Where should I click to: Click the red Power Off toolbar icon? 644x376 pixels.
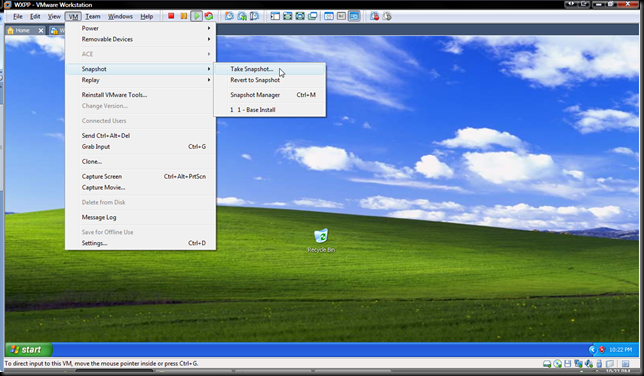(171, 16)
